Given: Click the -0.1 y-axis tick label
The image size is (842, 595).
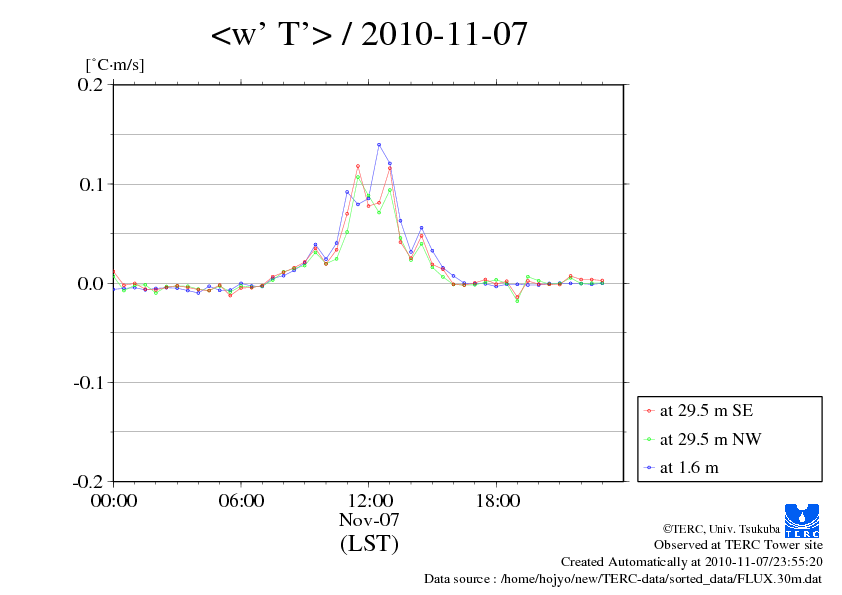Looking at the screenshot, I should tap(89, 383).
